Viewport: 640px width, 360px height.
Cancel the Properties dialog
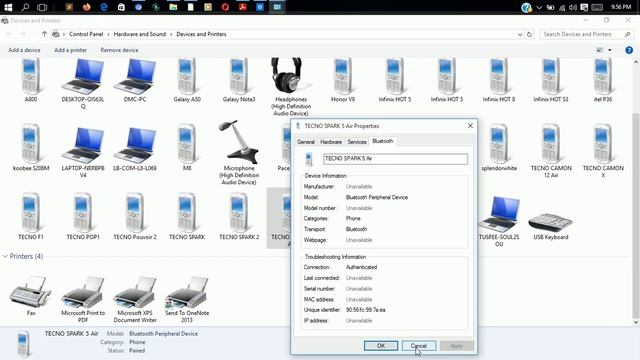tap(419, 346)
